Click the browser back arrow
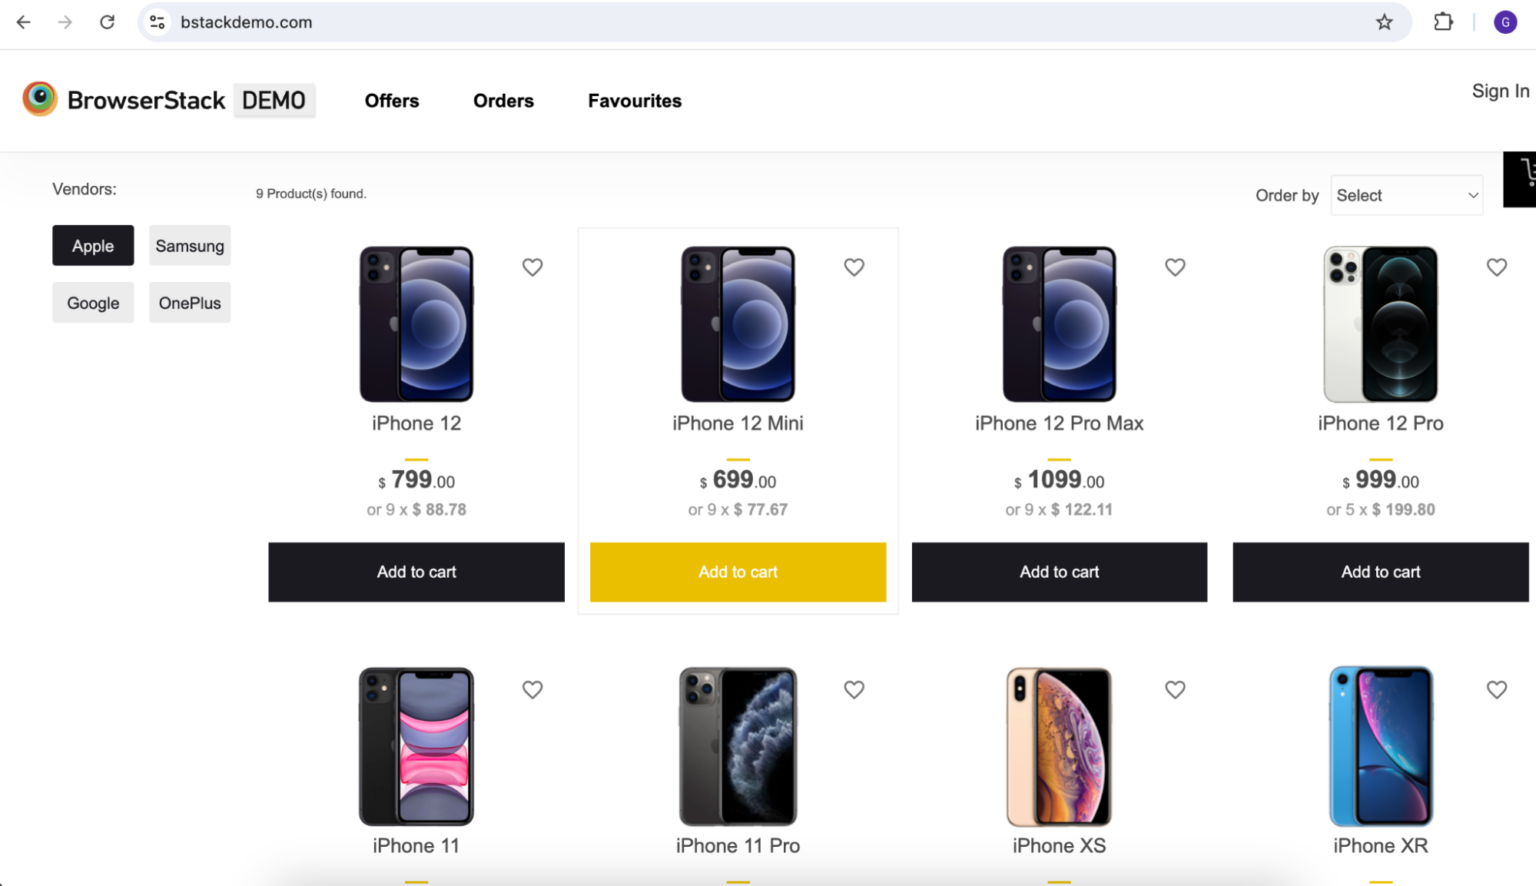This screenshot has height=886, width=1536. click(24, 22)
